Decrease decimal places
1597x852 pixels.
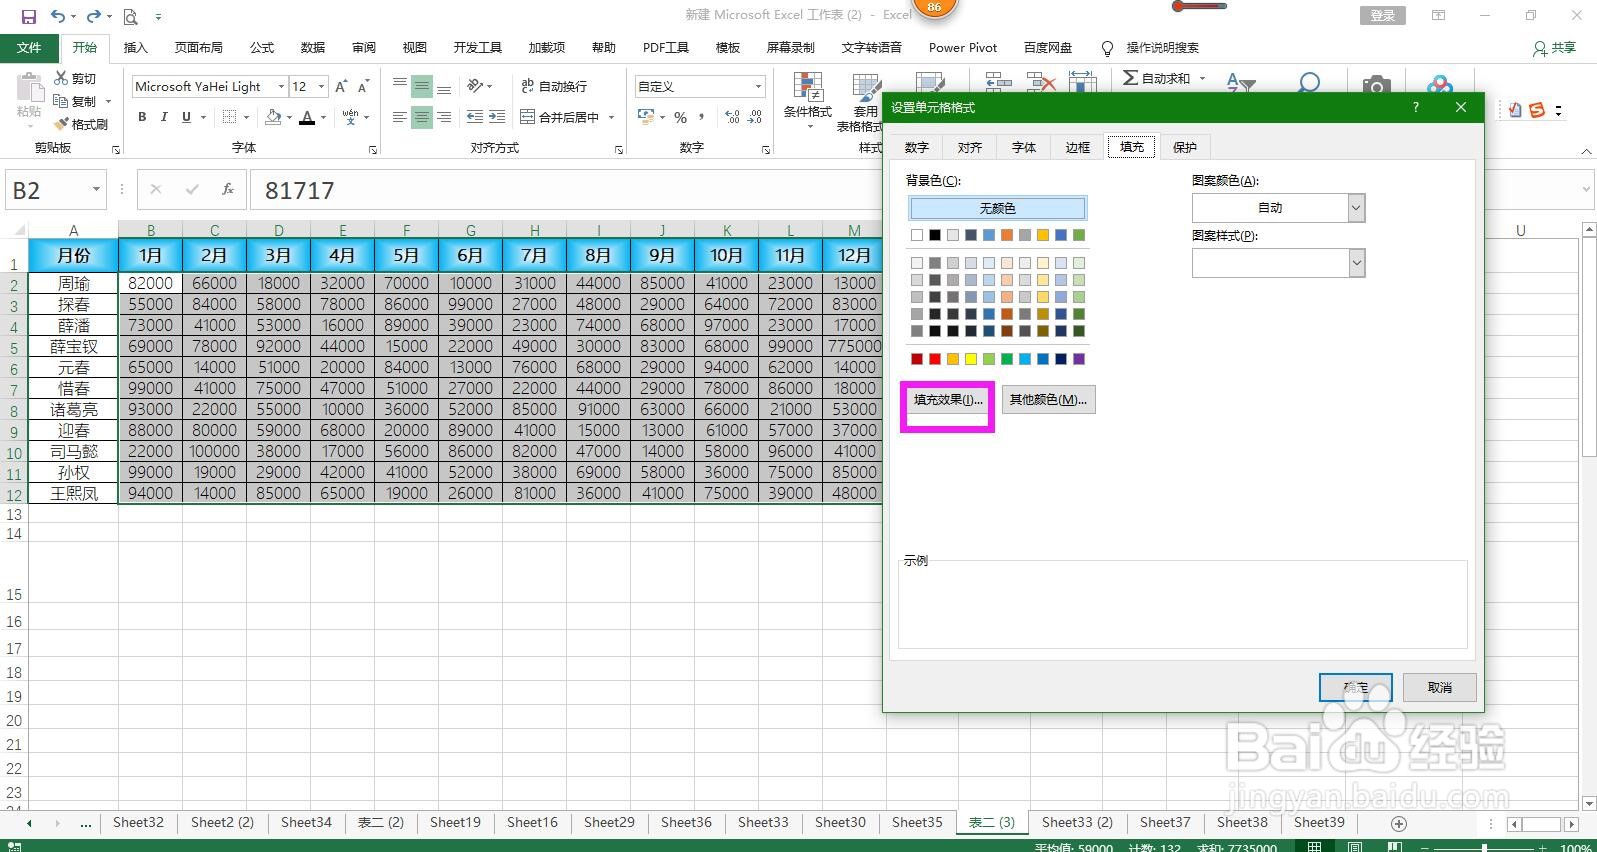(x=757, y=117)
